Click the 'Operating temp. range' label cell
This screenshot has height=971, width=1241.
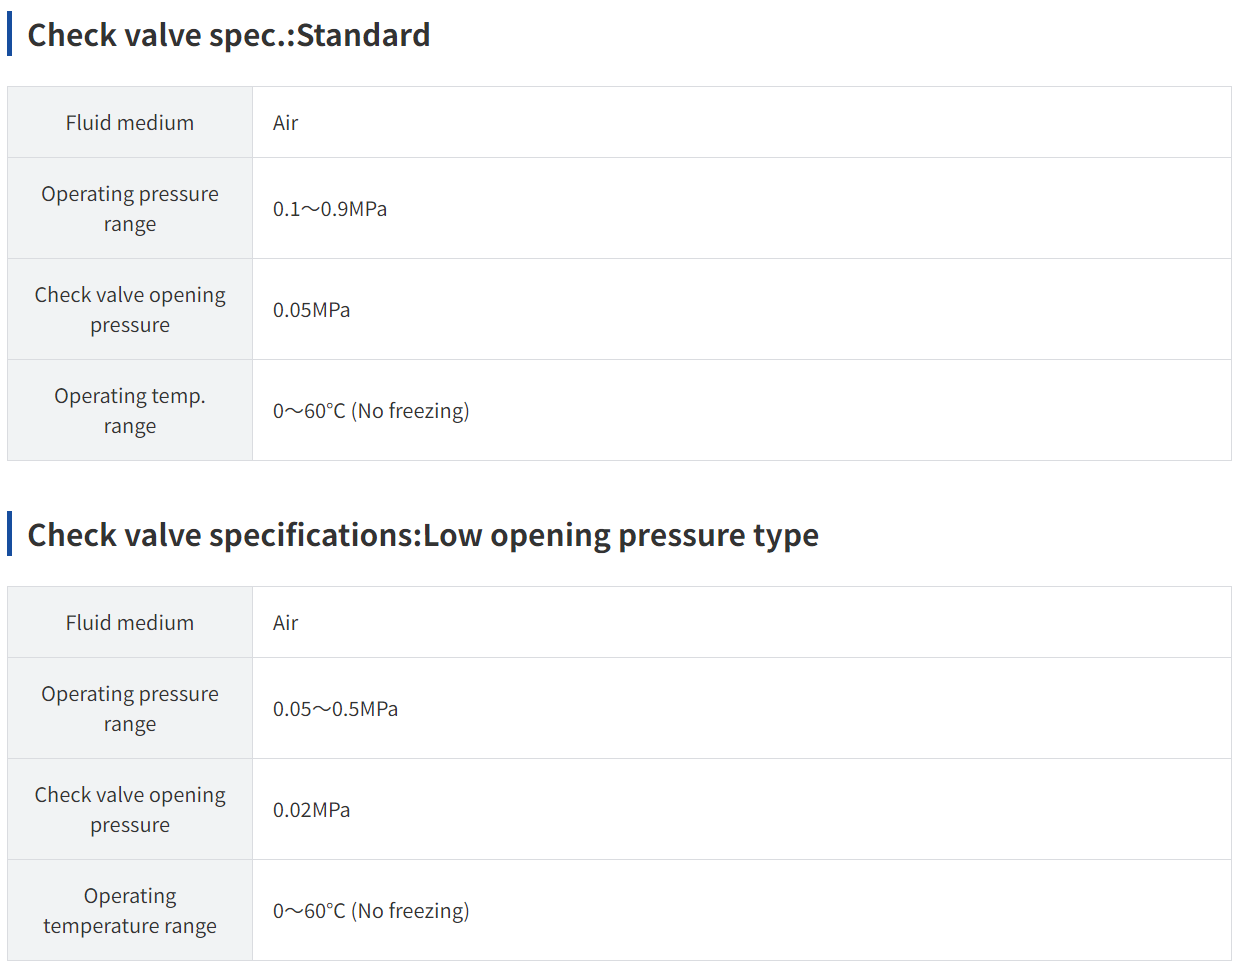[130, 410]
